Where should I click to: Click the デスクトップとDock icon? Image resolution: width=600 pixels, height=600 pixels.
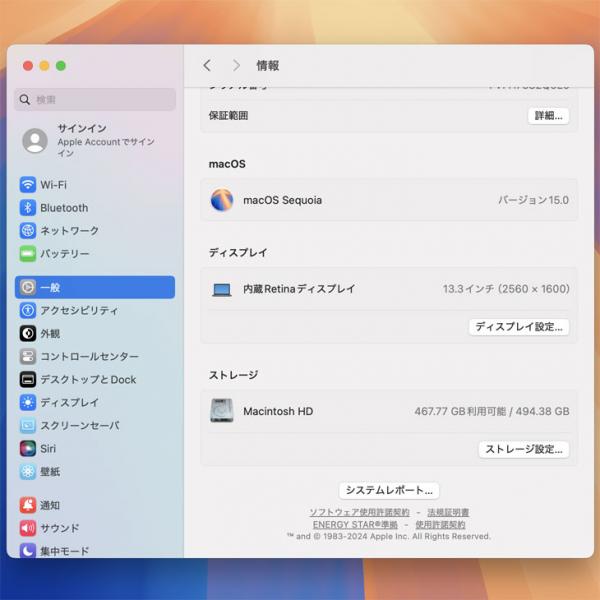pos(28,379)
